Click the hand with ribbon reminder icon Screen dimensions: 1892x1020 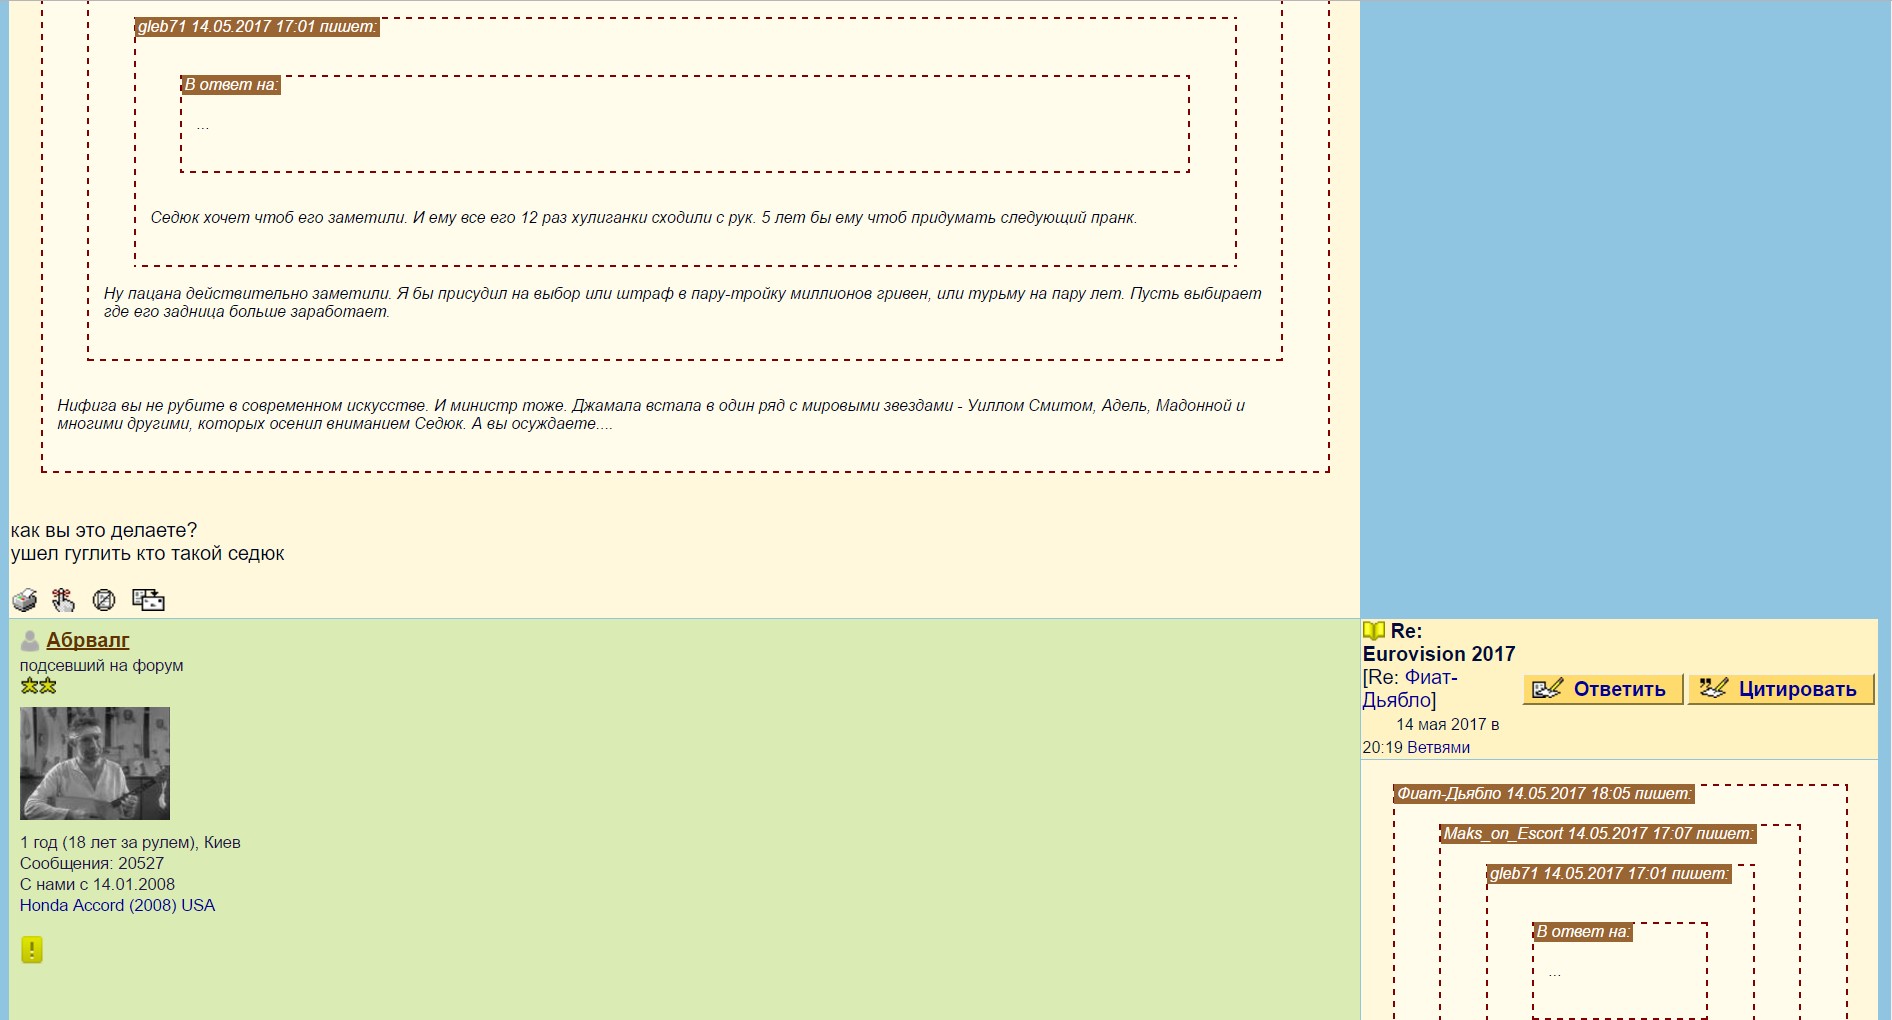[x=64, y=600]
